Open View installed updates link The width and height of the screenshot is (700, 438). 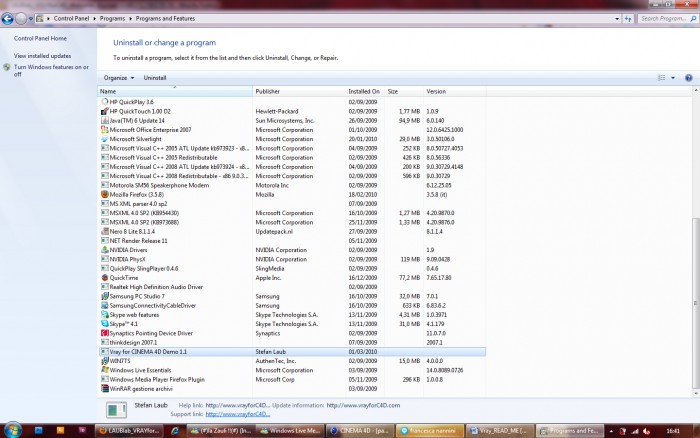tap(42, 56)
